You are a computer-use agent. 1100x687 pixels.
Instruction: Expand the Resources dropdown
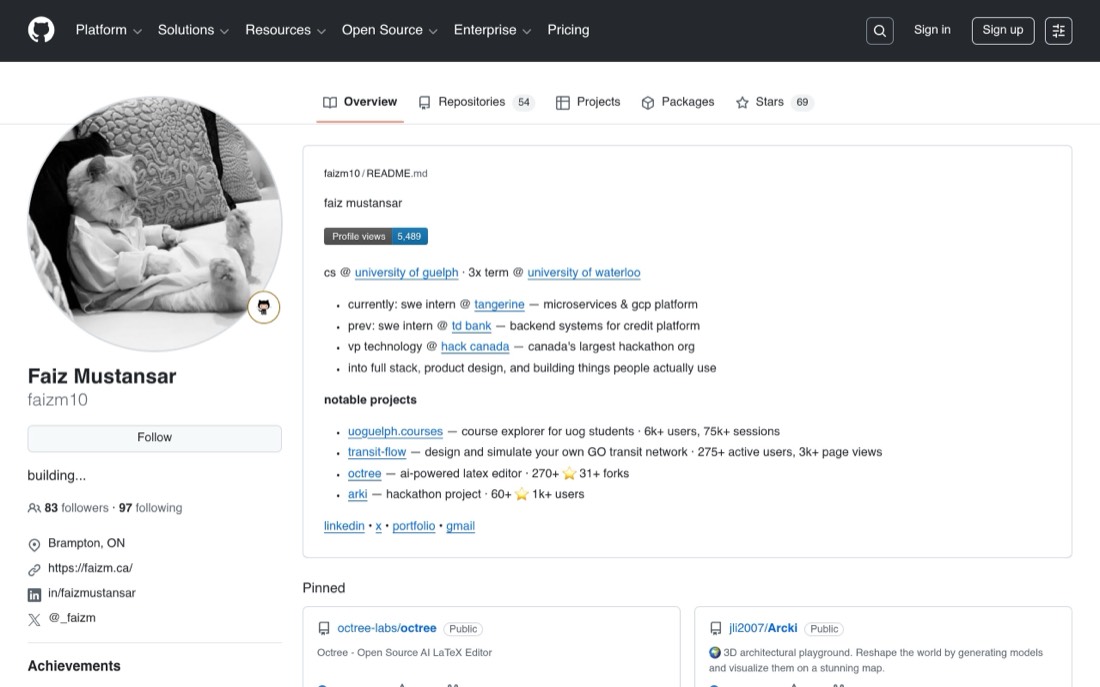[x=286, y=30]
